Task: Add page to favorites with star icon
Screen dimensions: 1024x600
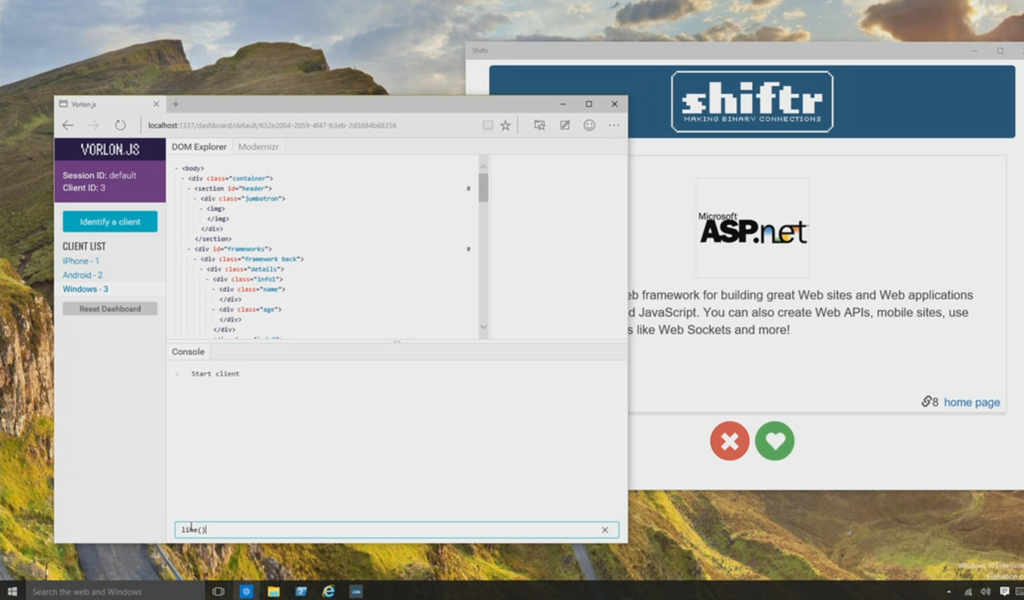Action: click(505, 125)
